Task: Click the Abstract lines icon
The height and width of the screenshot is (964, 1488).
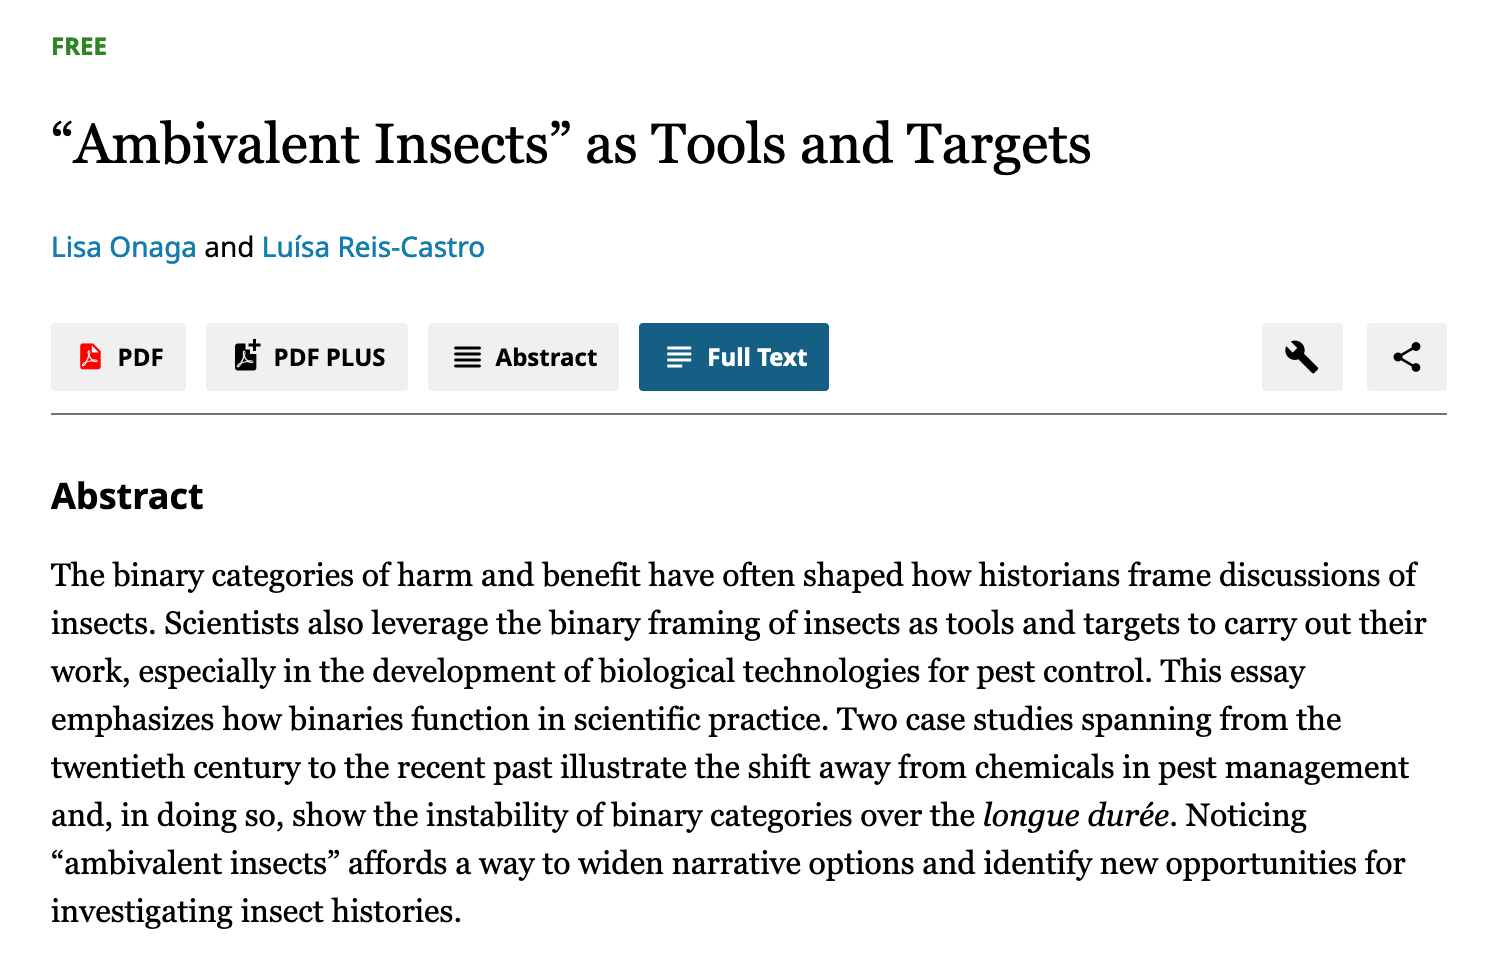Action: [467, 357]
